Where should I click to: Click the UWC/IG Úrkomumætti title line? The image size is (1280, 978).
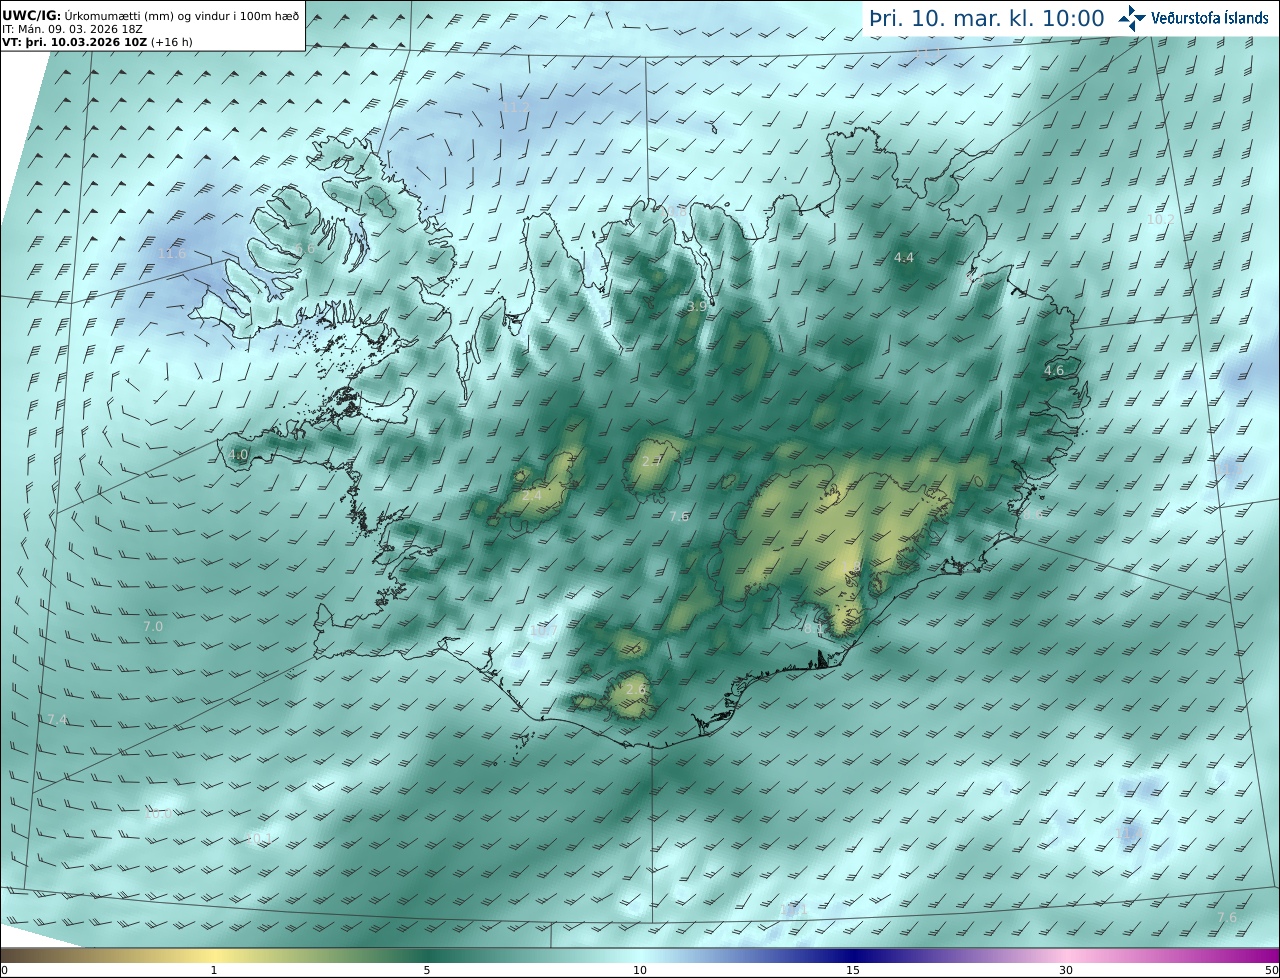tap(151, 16)
